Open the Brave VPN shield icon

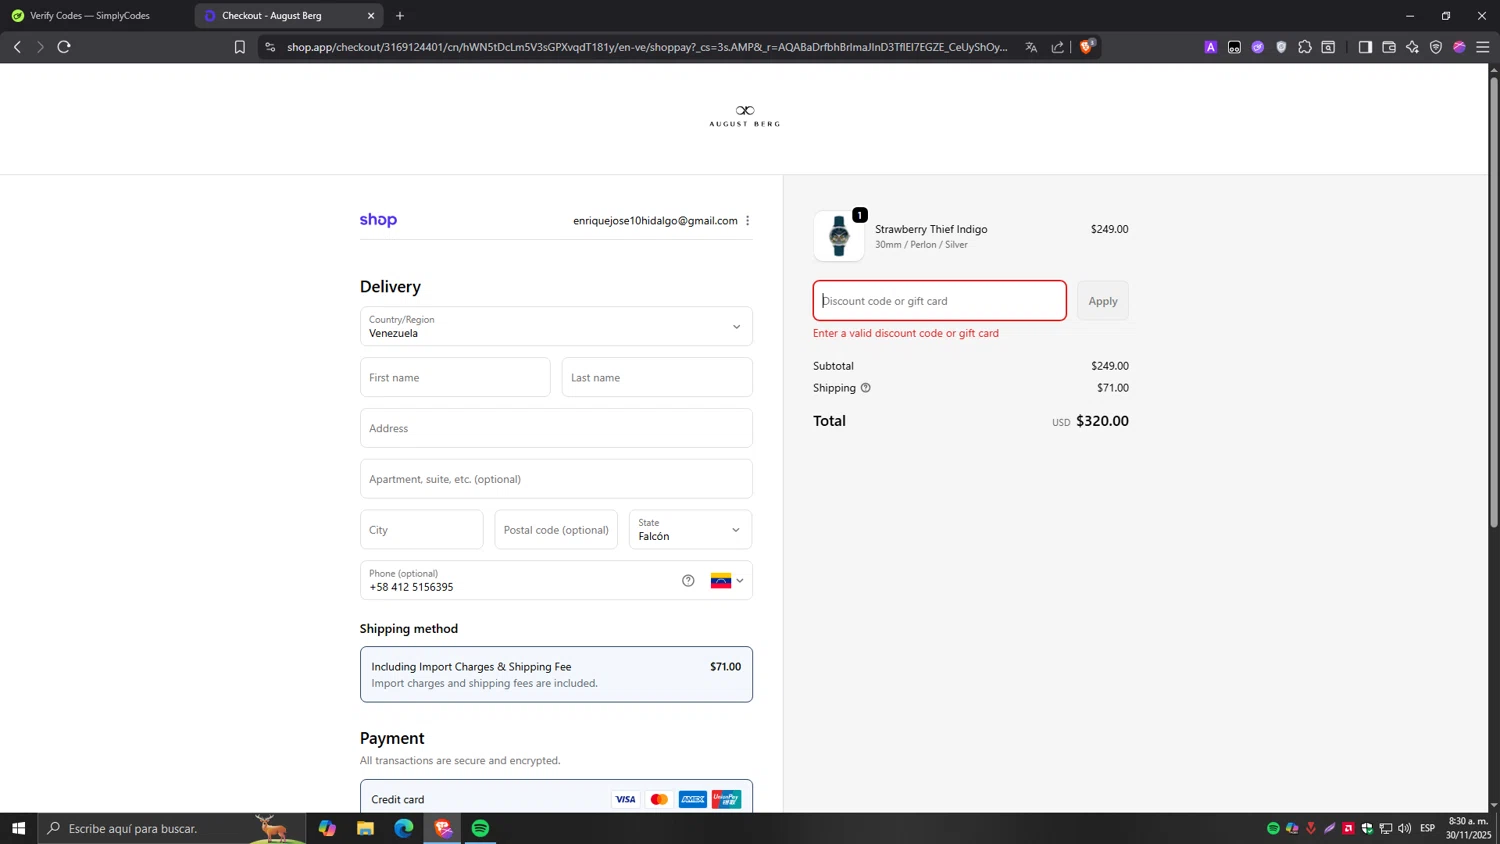click(1436, 47)
